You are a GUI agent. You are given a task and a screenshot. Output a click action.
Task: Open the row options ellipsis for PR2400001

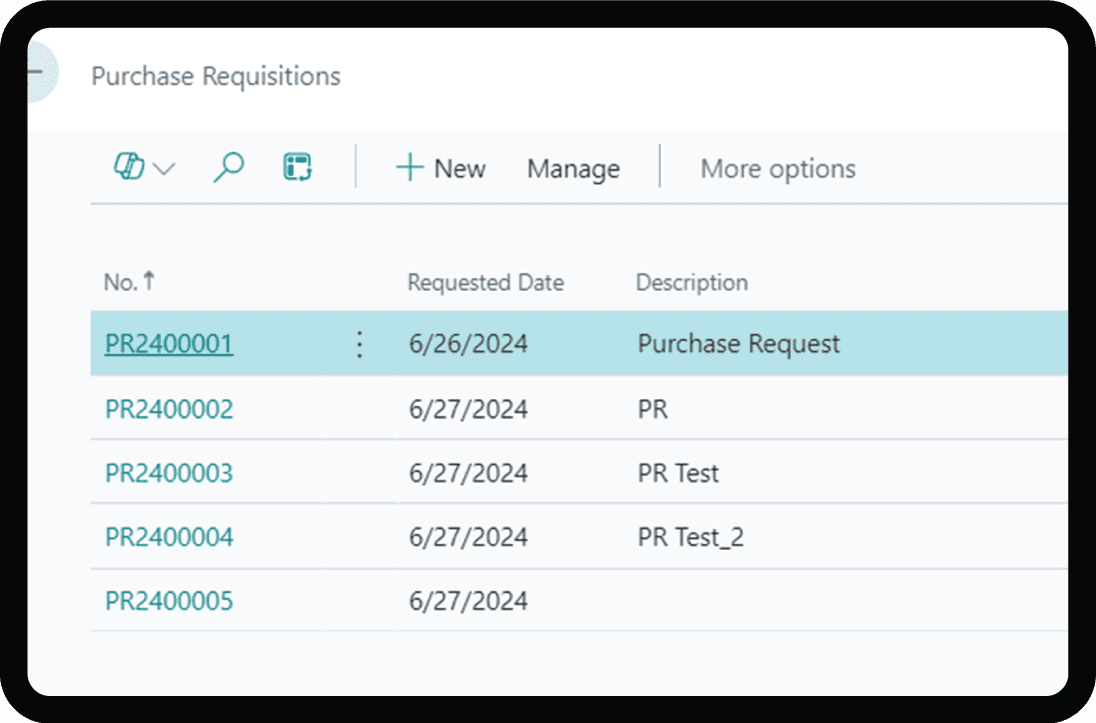[359, 344]
